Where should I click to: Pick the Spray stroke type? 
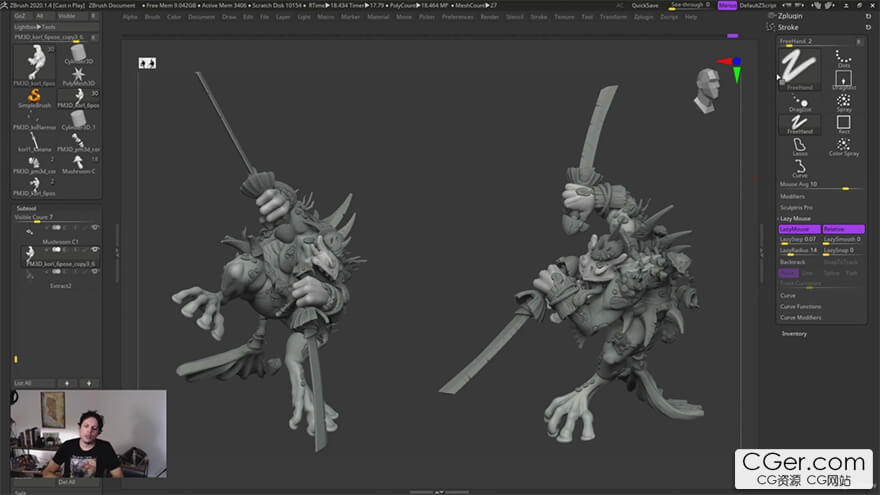point(844,103)
